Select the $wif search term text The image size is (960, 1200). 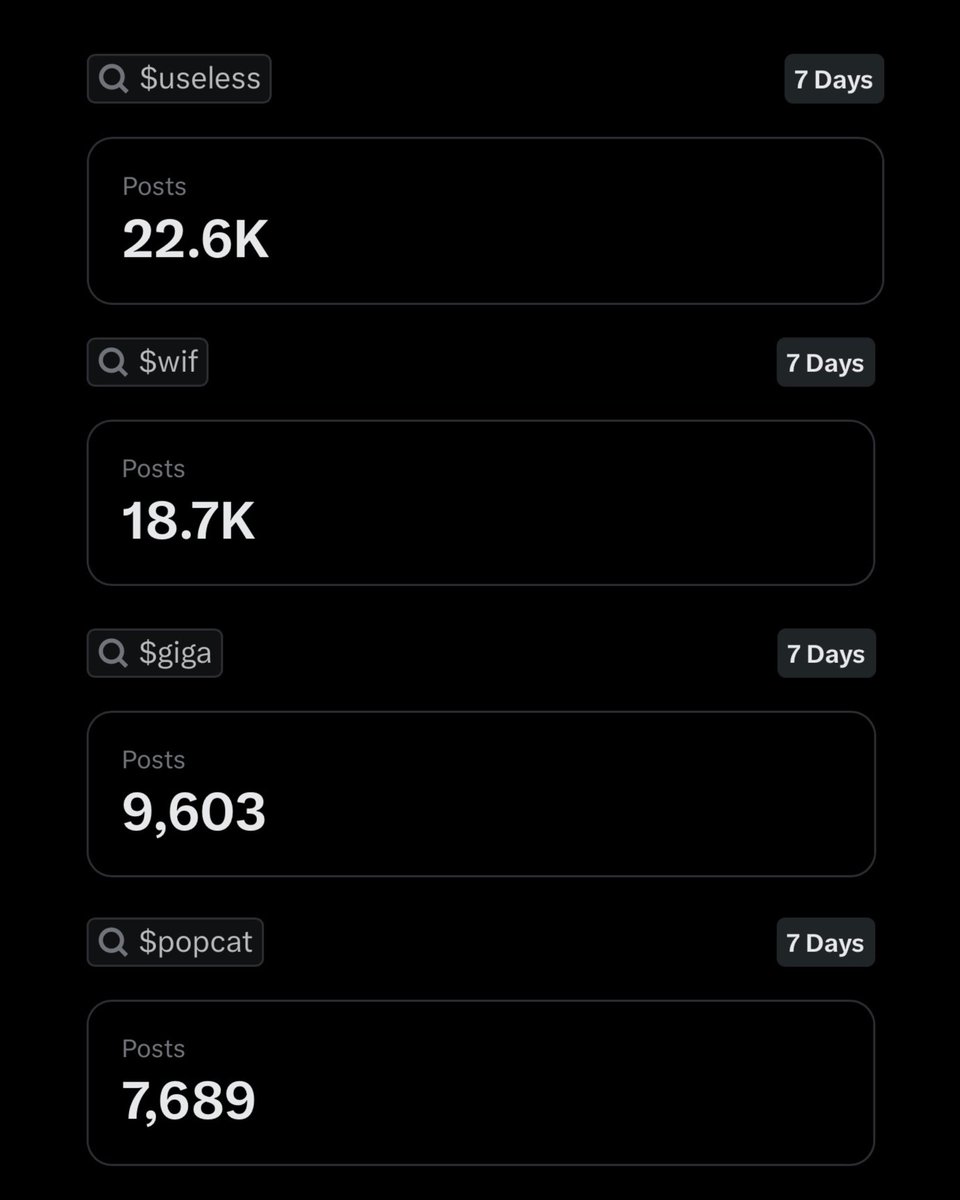pyautogui.click(x=169, y=362)
